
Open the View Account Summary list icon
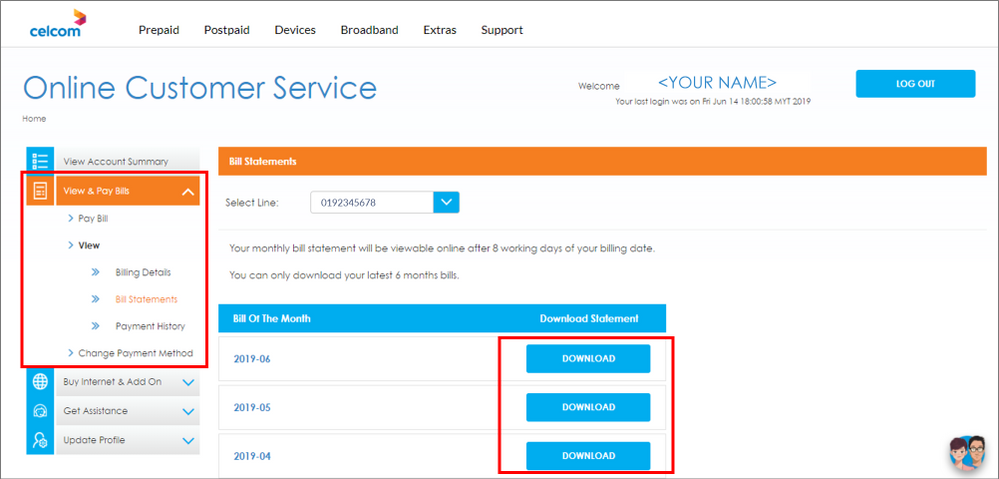41,161
